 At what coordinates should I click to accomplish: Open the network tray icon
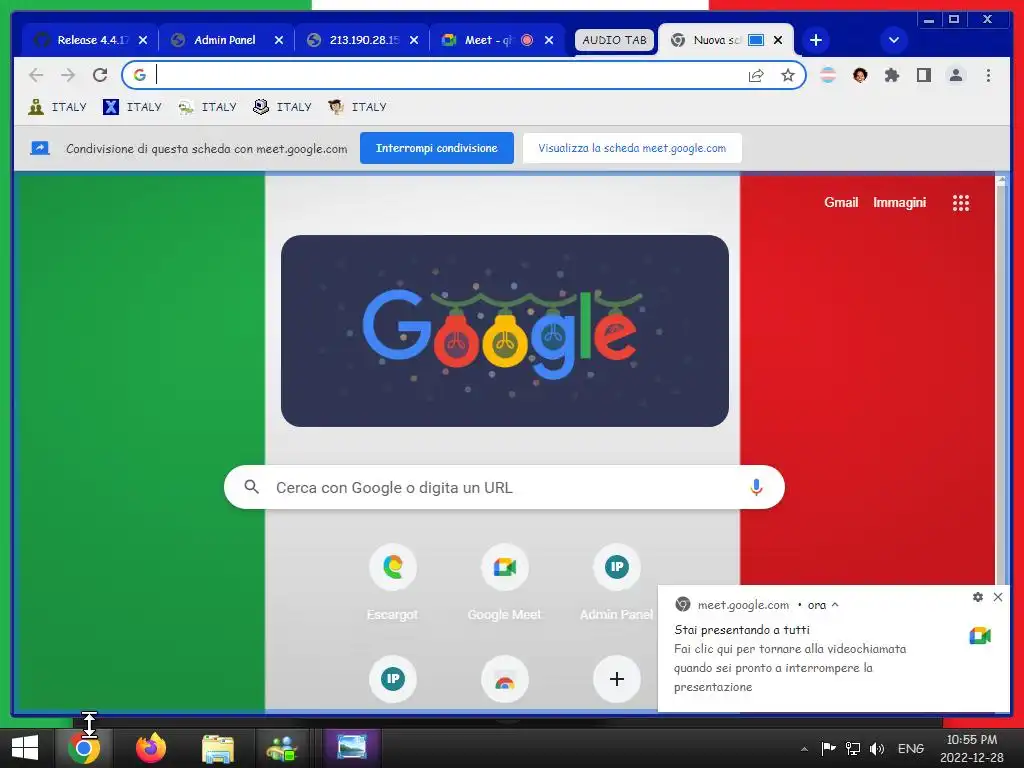(x=853, y=749)
